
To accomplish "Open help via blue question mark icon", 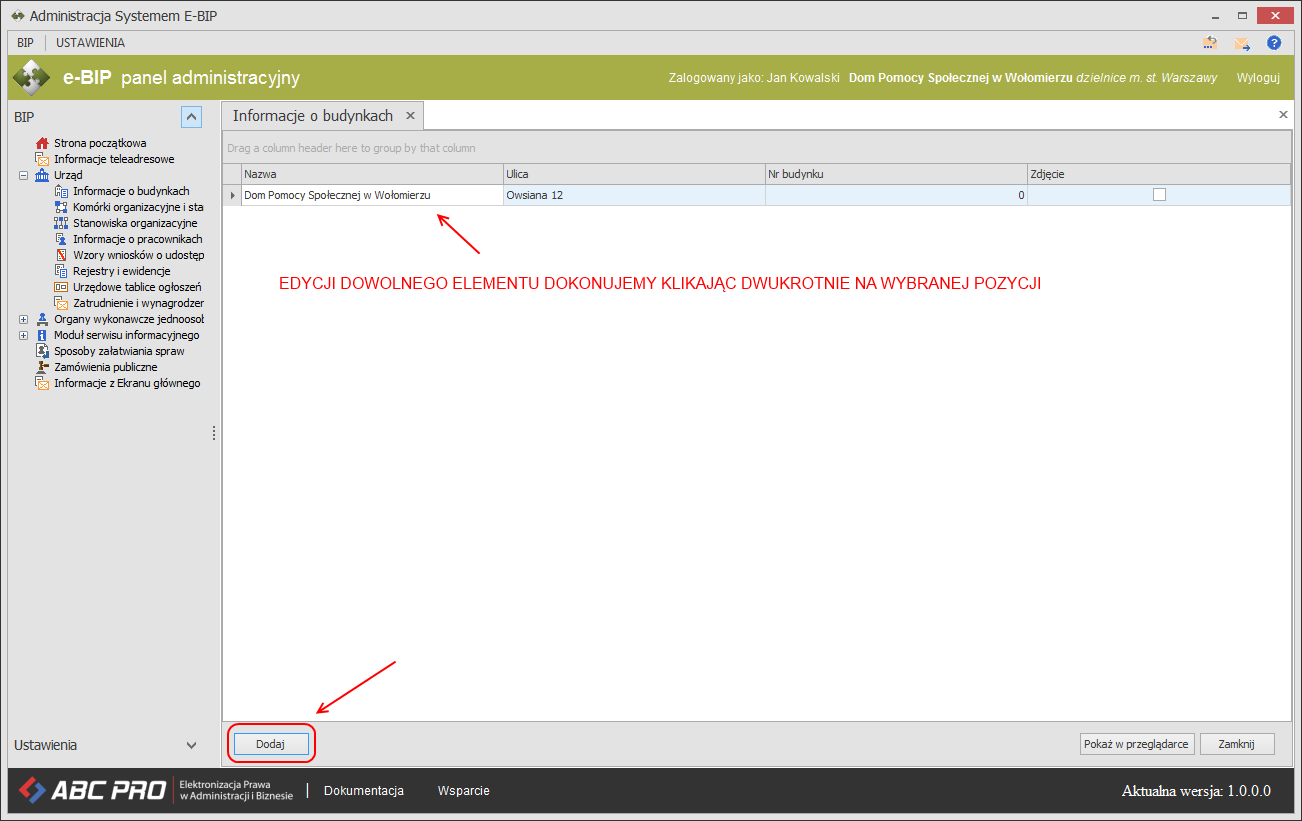I will [1274, 43].
